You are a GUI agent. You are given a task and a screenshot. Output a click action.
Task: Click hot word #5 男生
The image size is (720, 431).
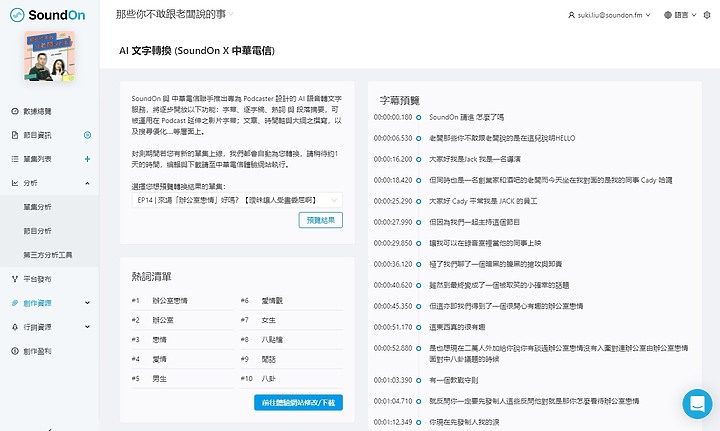click(x=159, y=379)
